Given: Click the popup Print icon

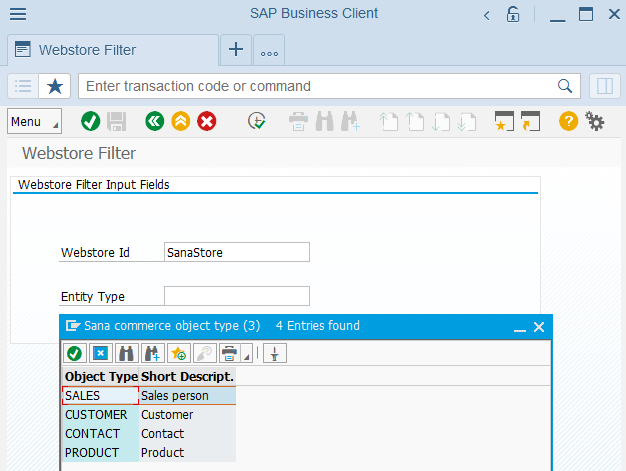Looking at the screenshot, I should 230,353.
